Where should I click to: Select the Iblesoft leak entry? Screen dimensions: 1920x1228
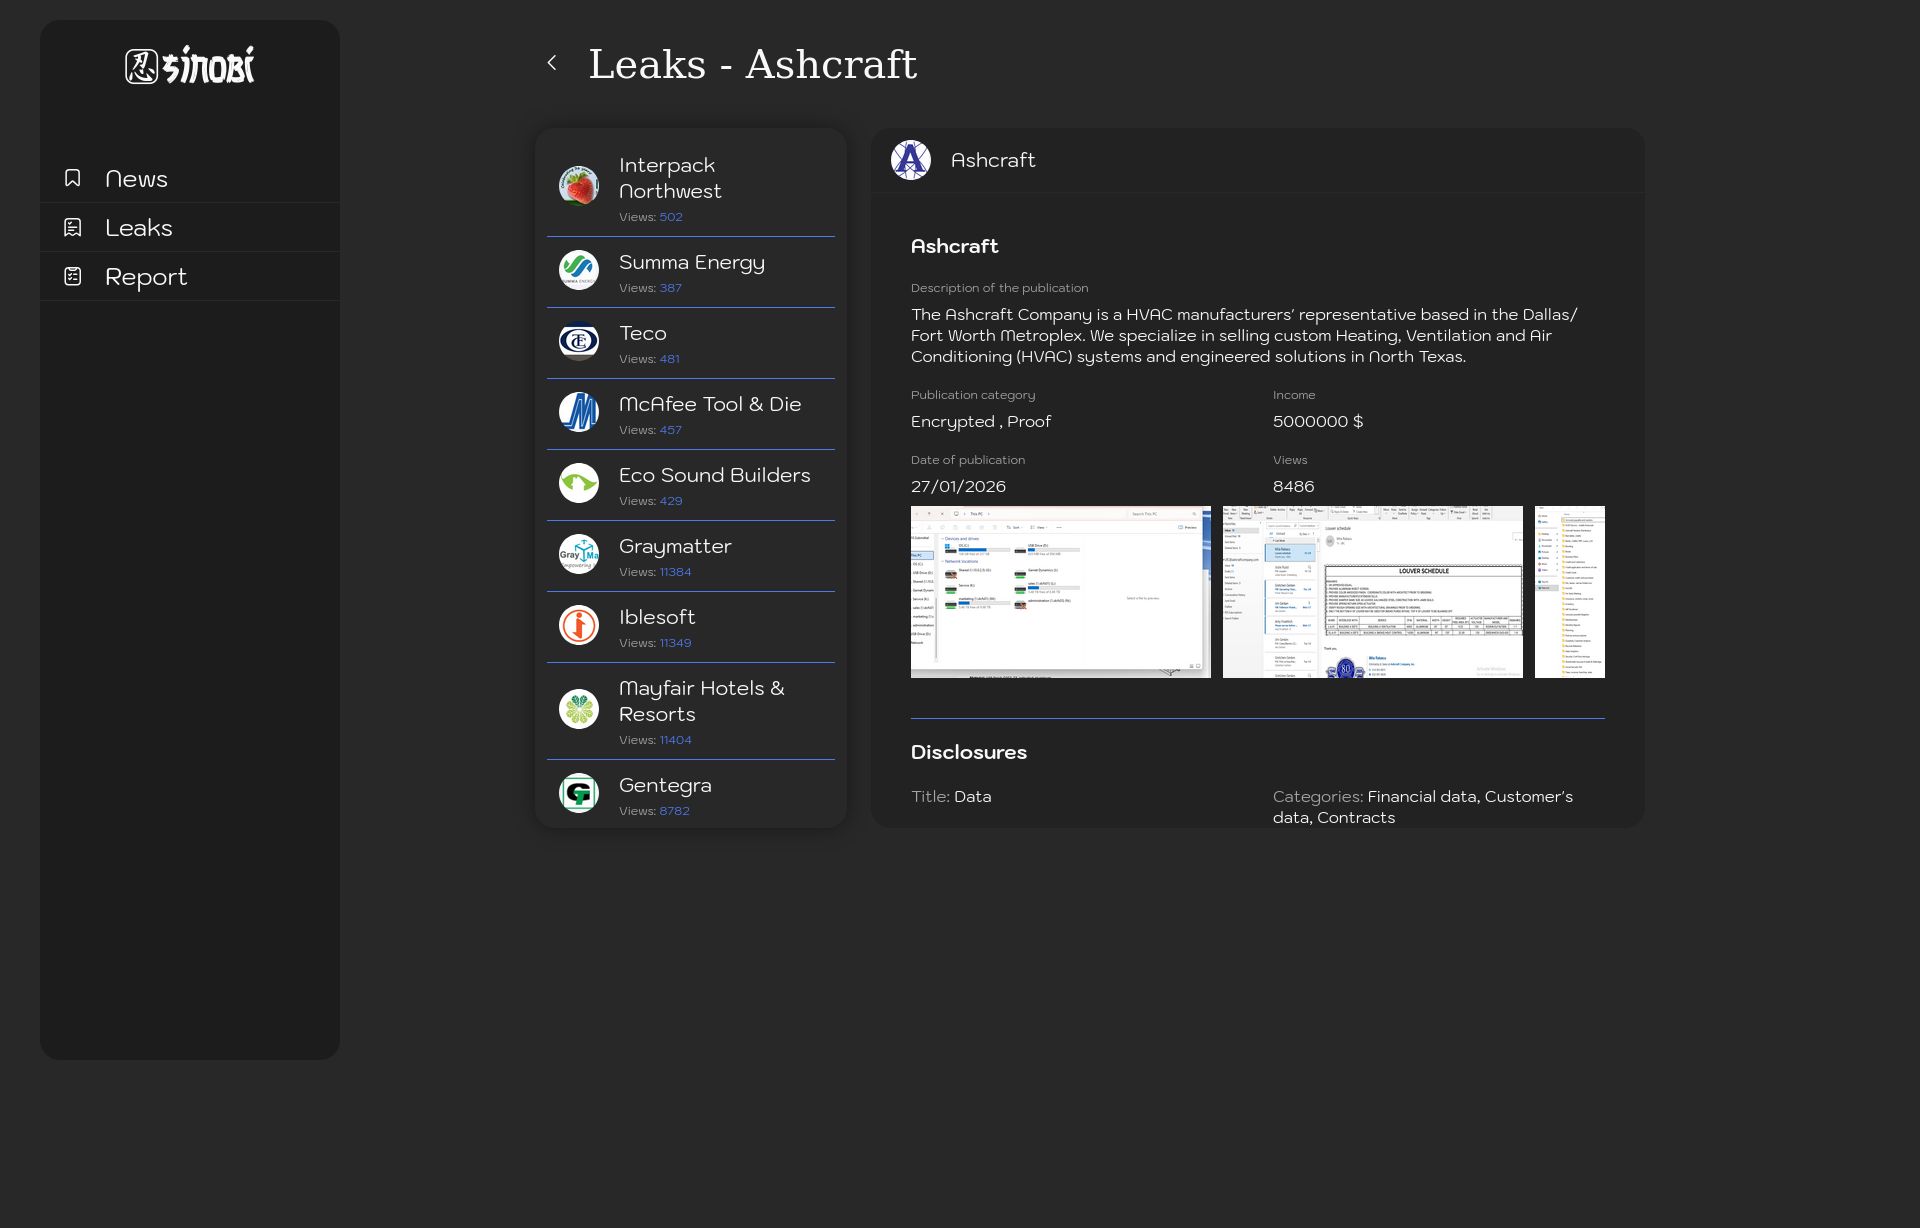point(657,618)
